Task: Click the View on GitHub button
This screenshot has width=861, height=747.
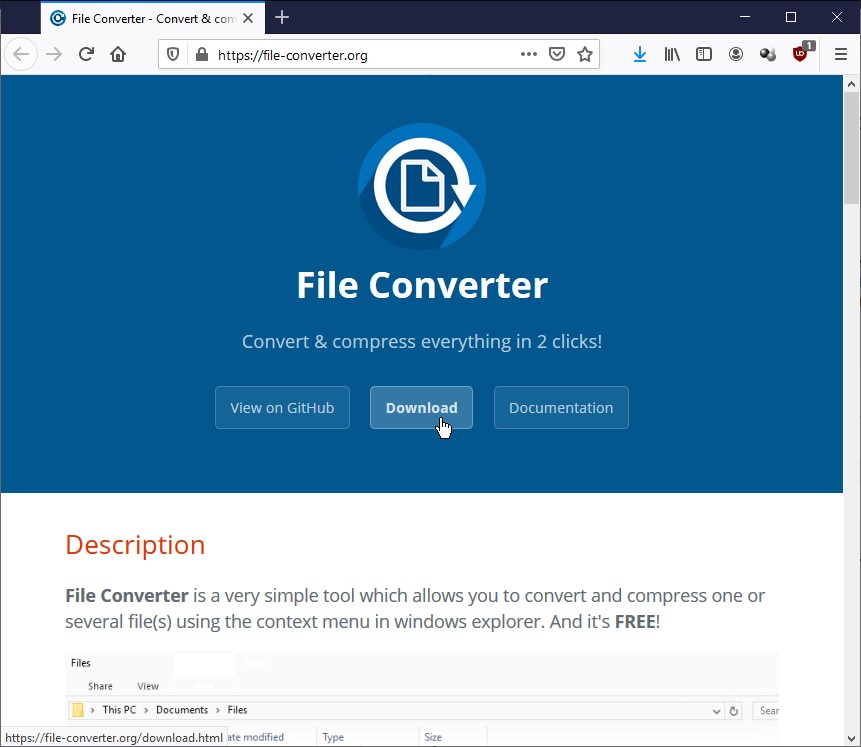Action: tap(282, 408)
